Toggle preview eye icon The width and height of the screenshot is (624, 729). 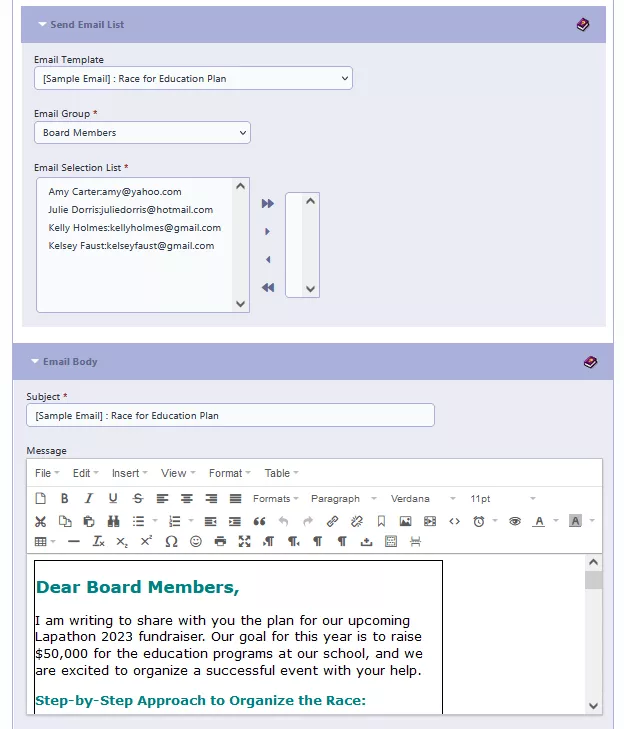click(x=515, y=521)
